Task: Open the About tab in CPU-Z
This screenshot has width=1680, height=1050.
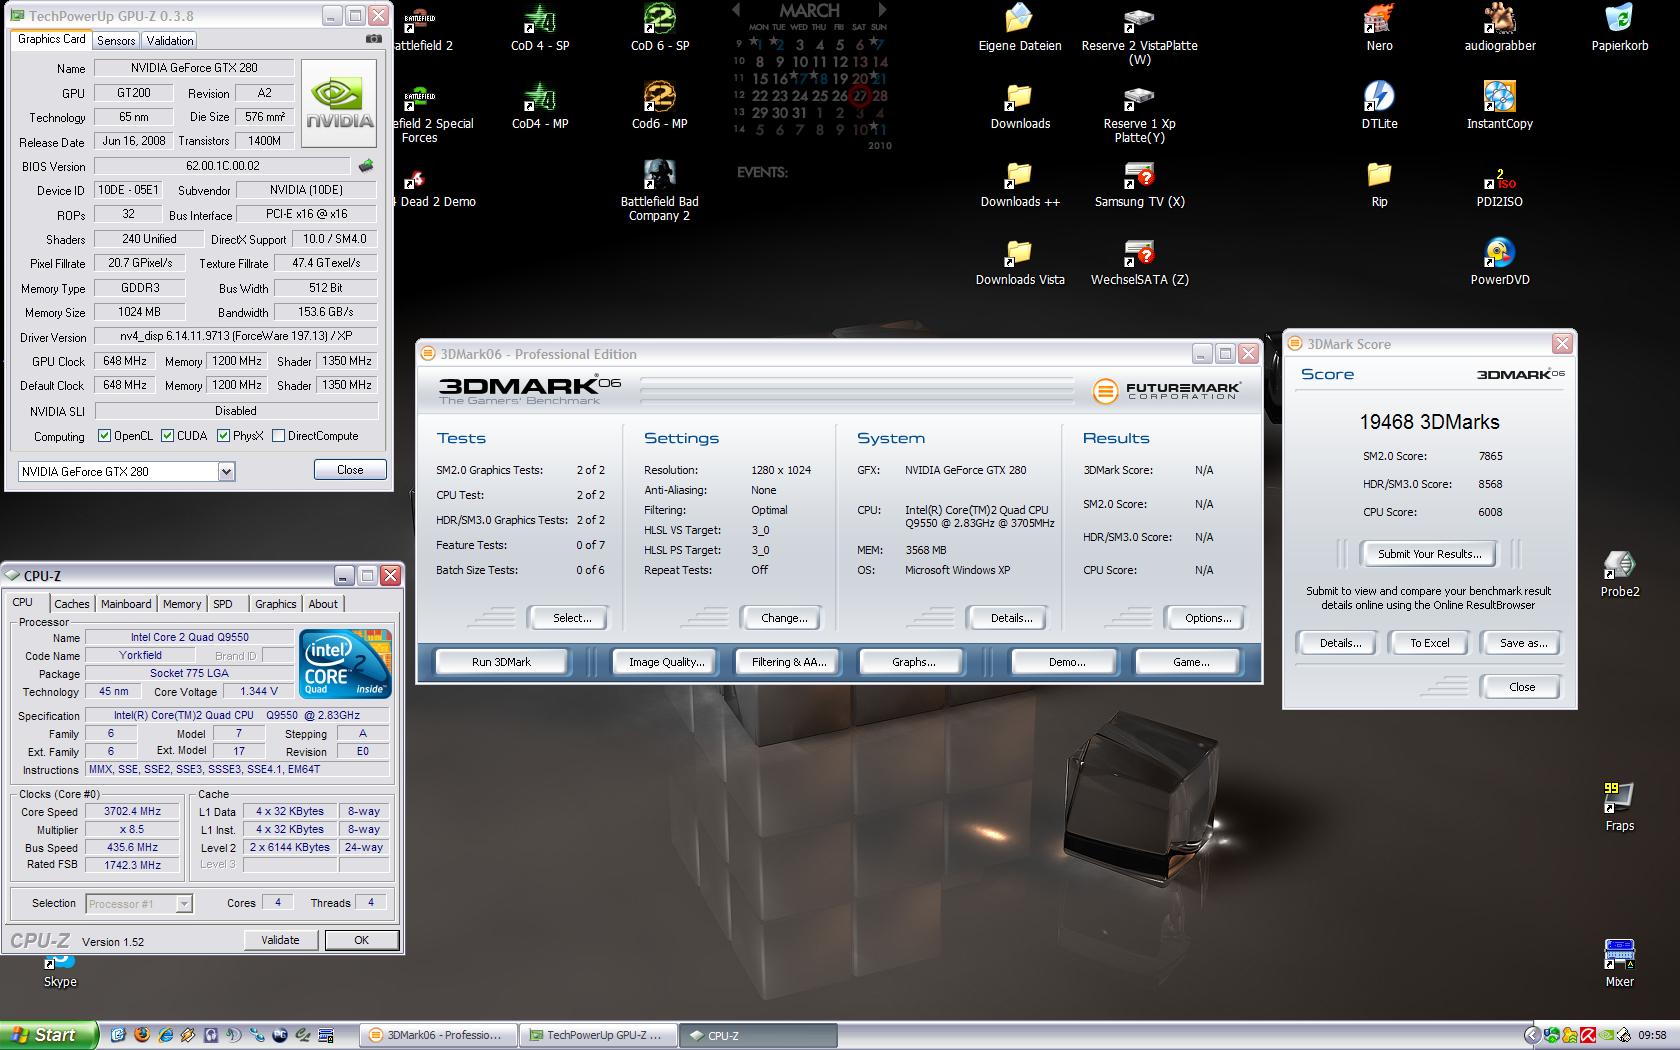Action: 323,604
